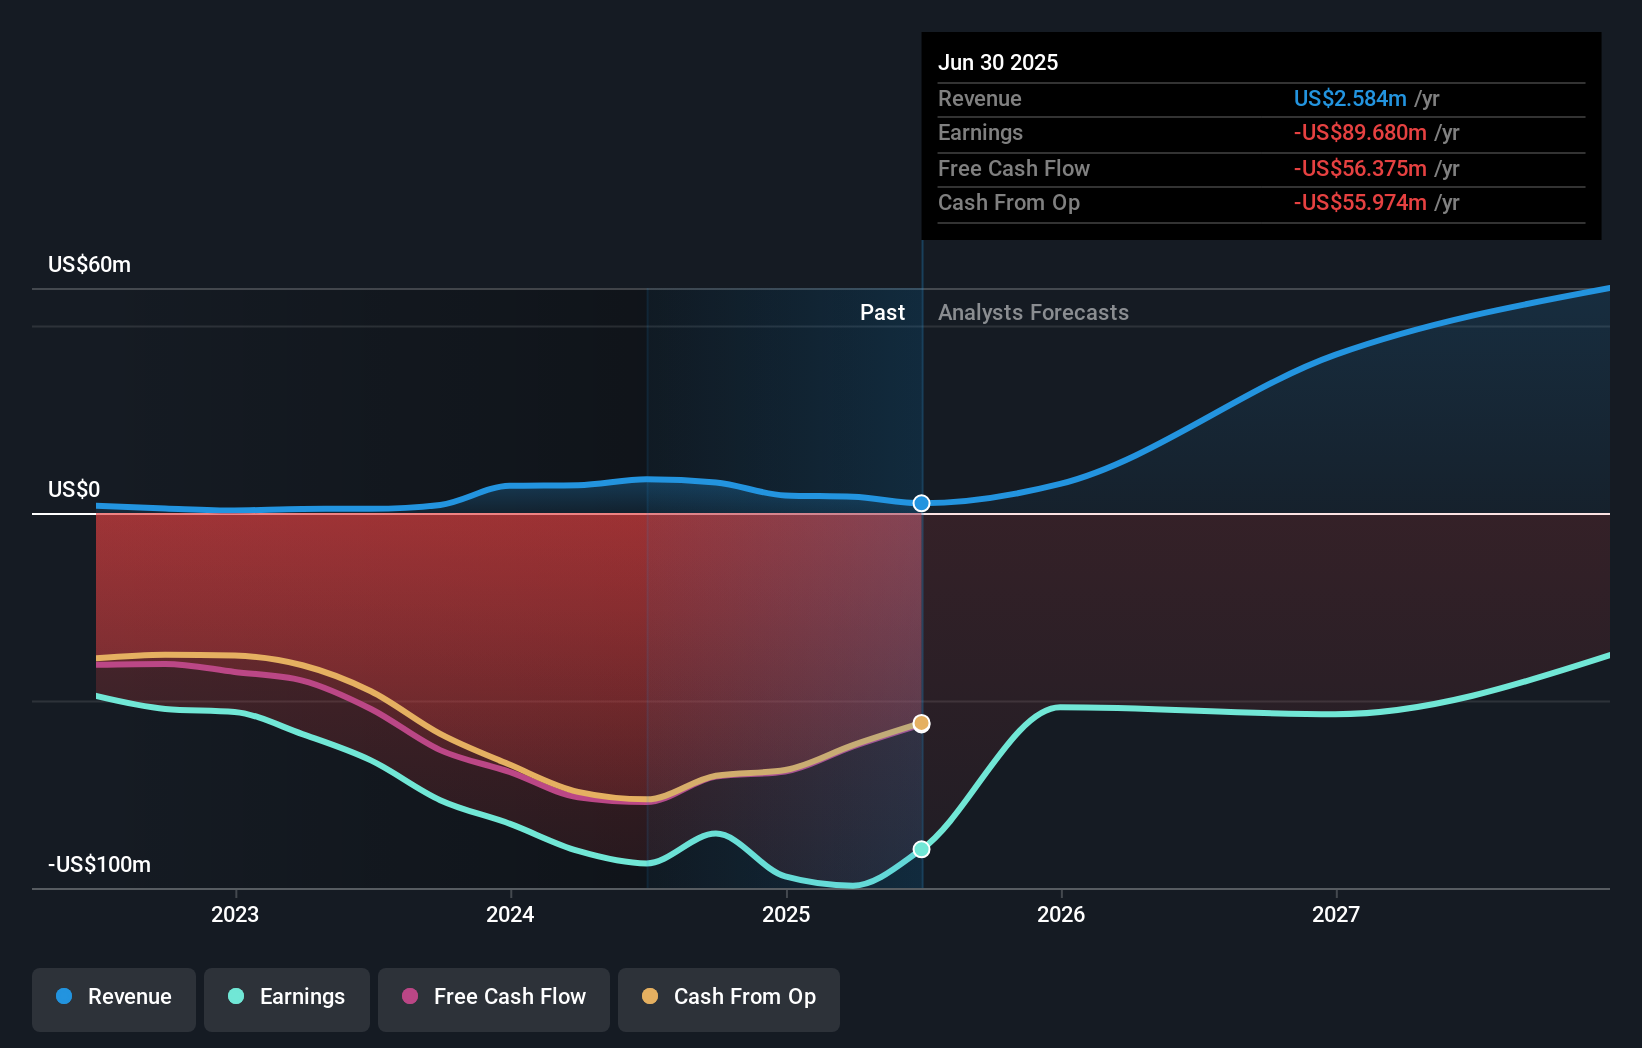Toggle the Free Cash Flow series
Image resolution: width=1642 pixels, height=1048 pixels.
(x=494, y=999)
